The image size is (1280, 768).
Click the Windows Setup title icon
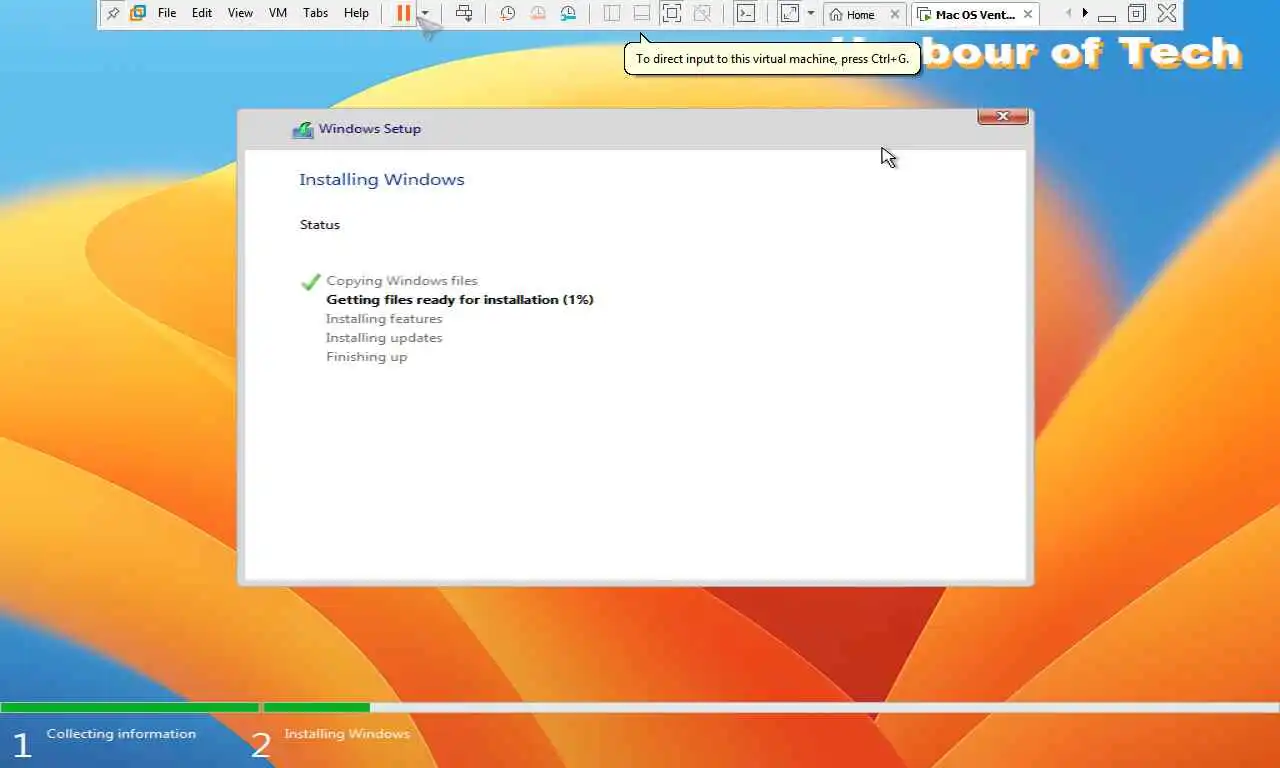(302, 129)
